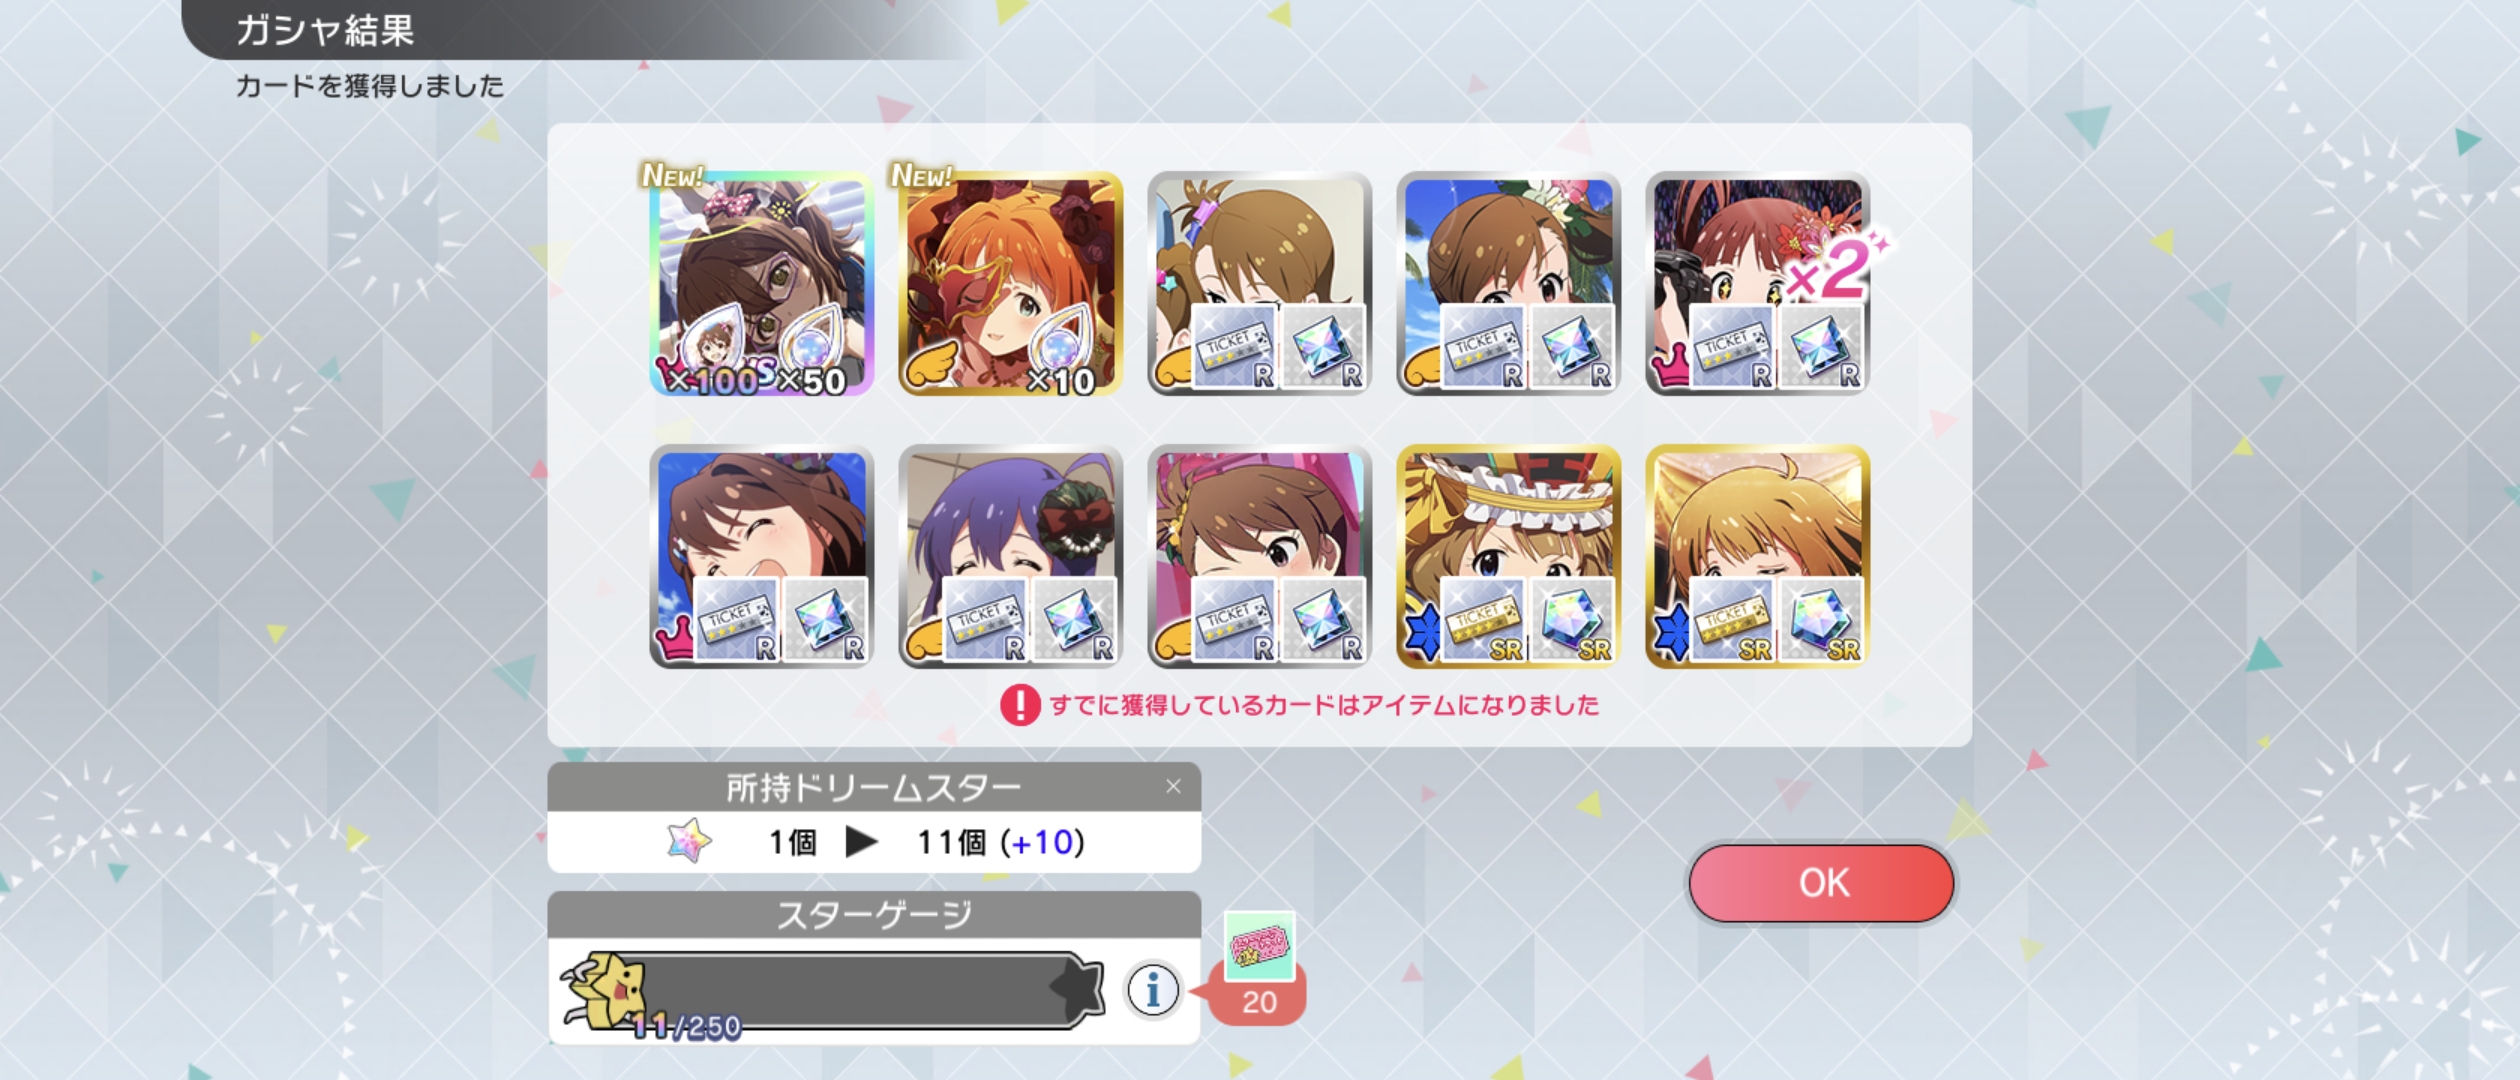The image size is (2520, 1080).
Task: Select the new orange-haired gold card
Action: click(1010, 284)
